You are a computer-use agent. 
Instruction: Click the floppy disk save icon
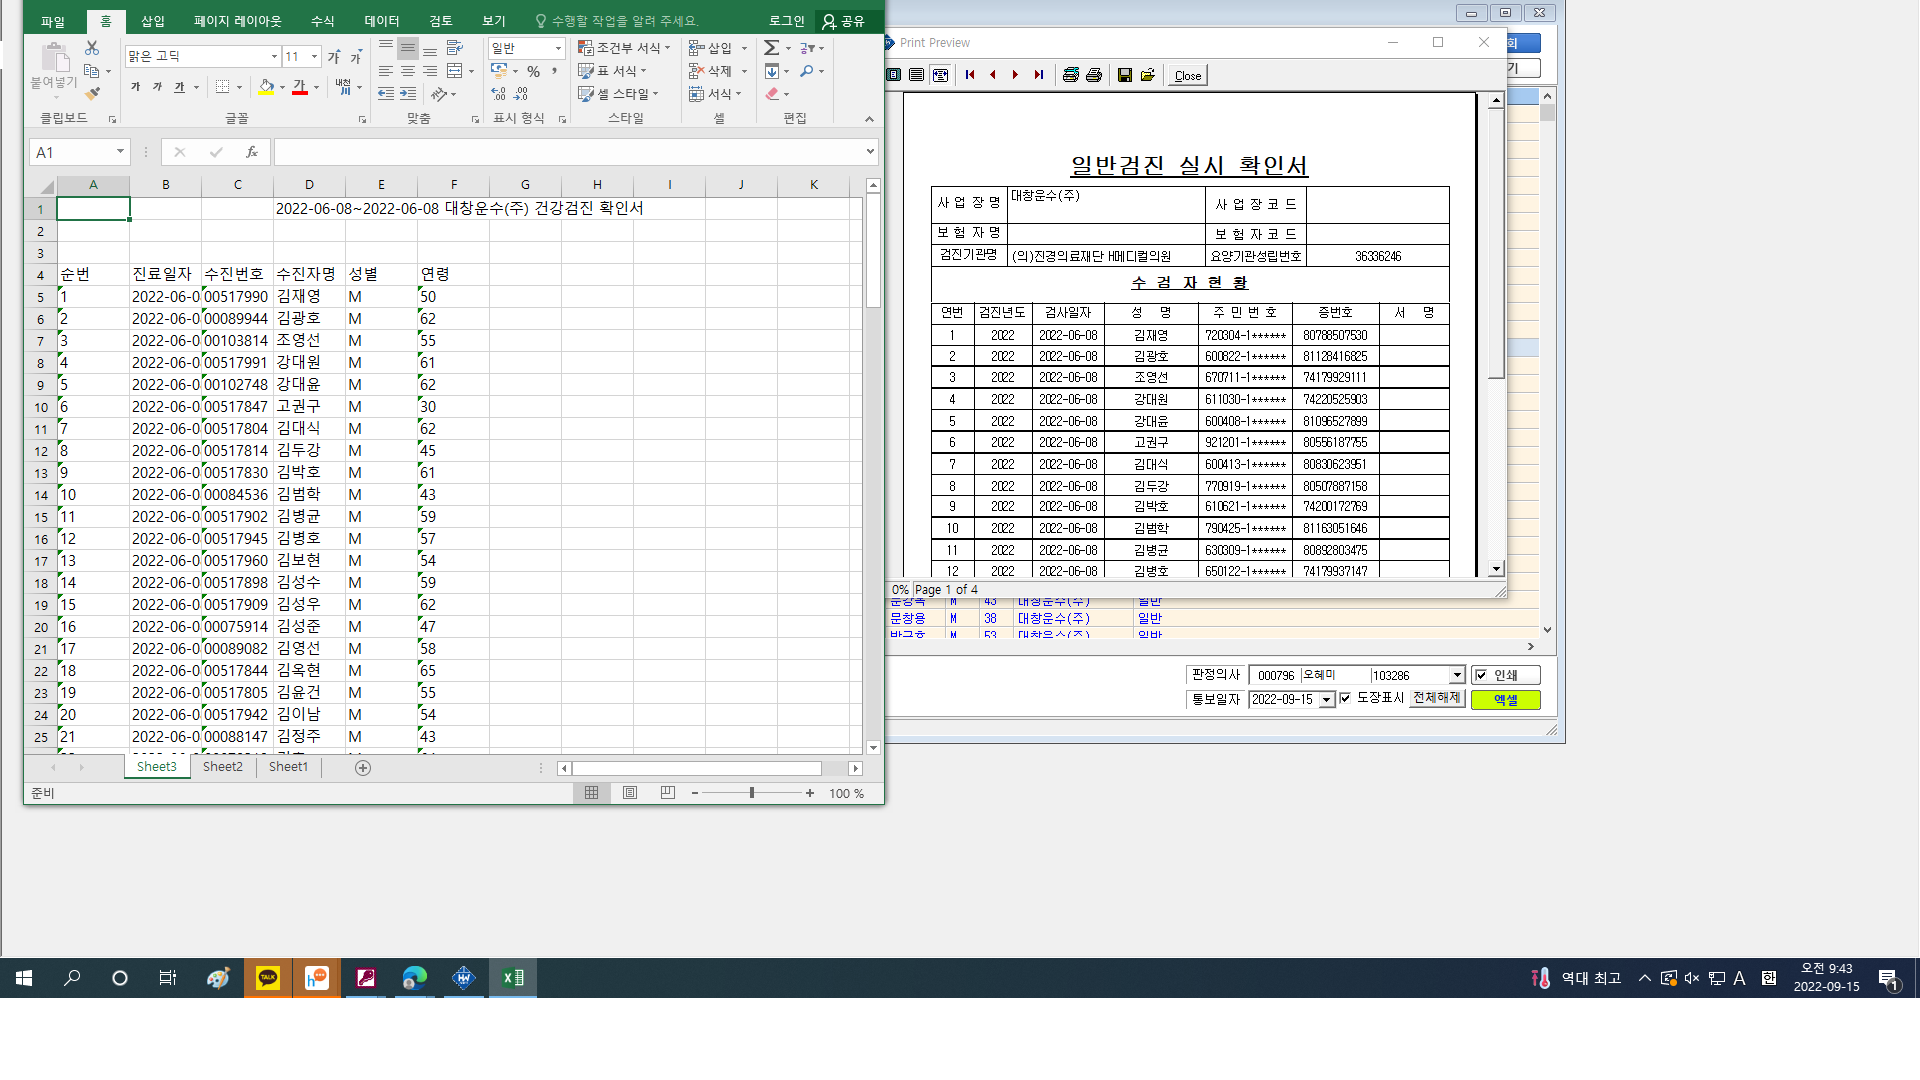click(x=1125, y=75)
